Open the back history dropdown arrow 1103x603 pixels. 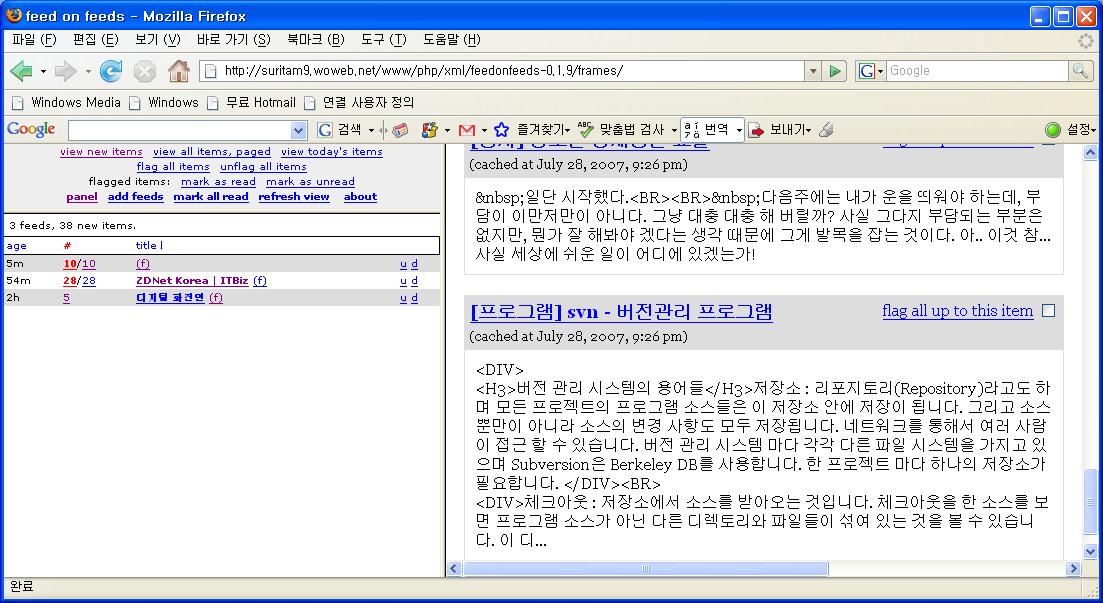click(43, 71)
